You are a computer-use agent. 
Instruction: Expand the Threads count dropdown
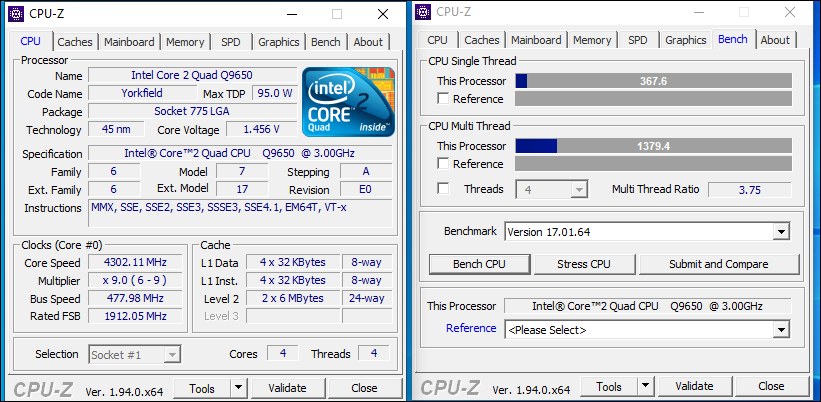[578, 189]
